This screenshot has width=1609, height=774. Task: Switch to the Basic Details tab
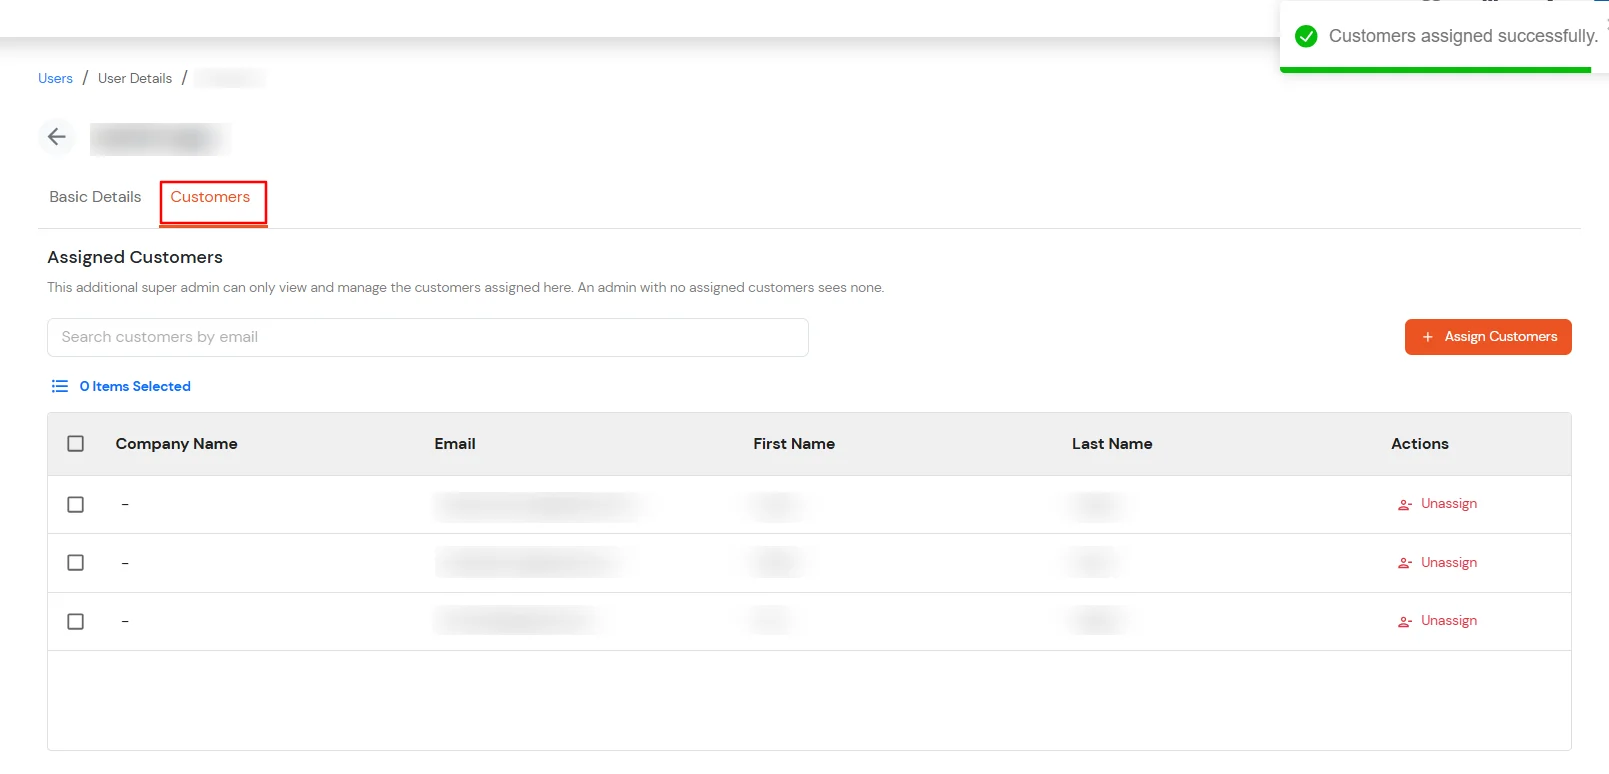95,197
